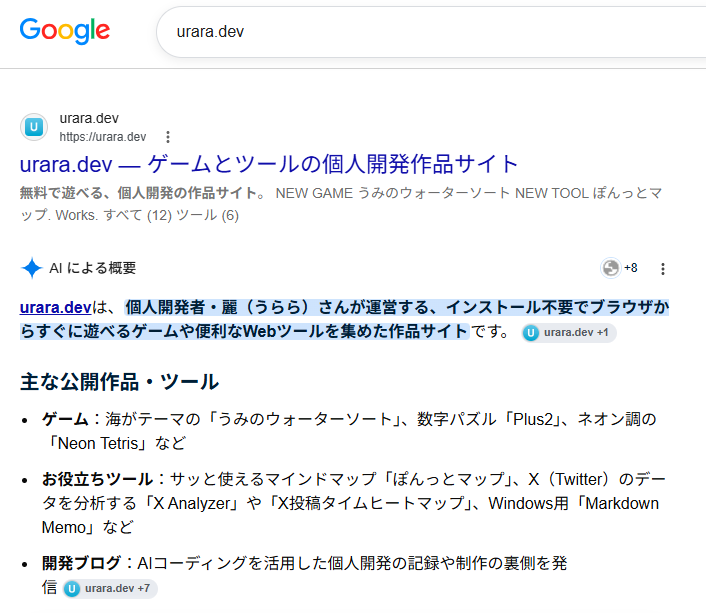Screen dimensions: 706x613
Task: Click snippet text 無料で遊べる、個人開発の作品サイト。
Action: click(144, 193)
